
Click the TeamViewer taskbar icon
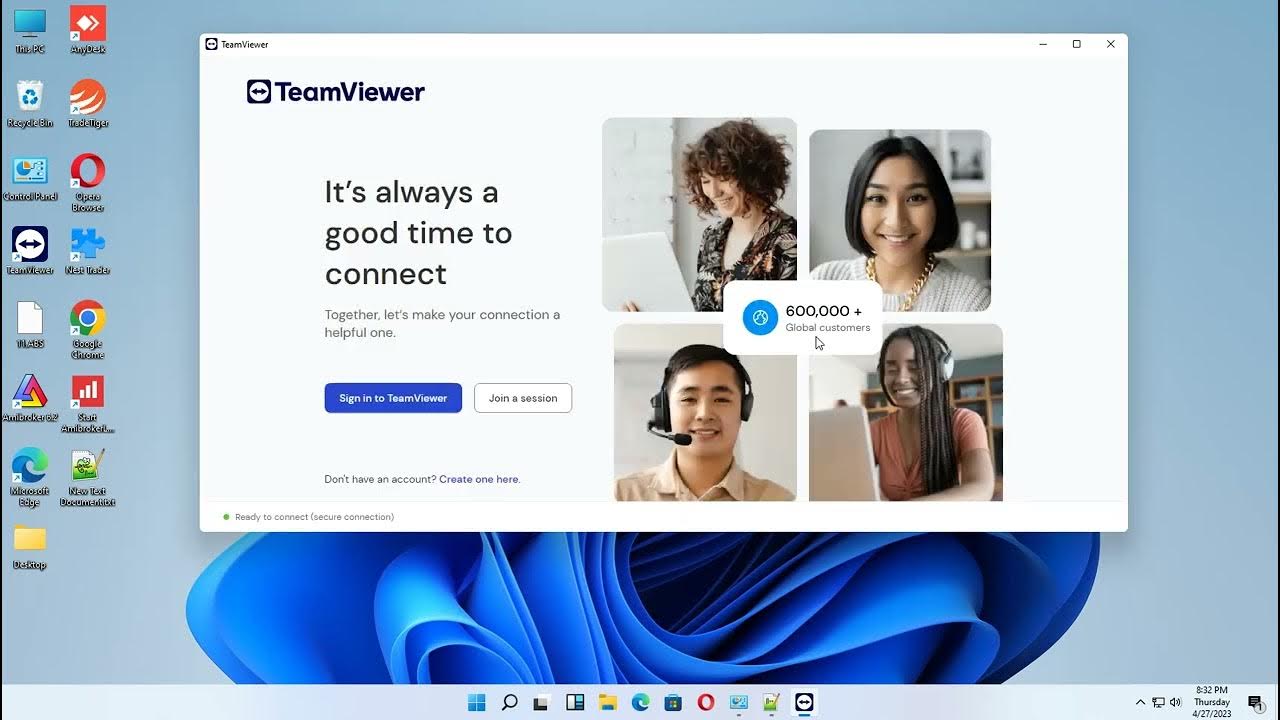point(804,702)
